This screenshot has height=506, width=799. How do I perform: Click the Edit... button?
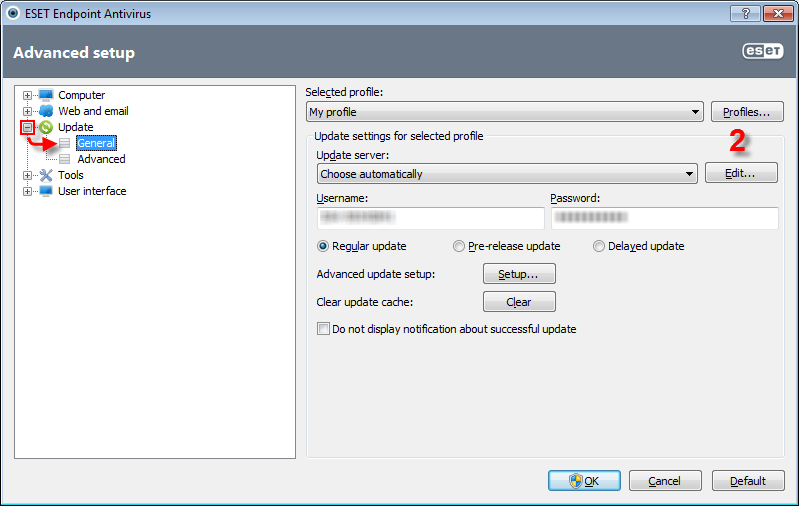pos(741,173)
